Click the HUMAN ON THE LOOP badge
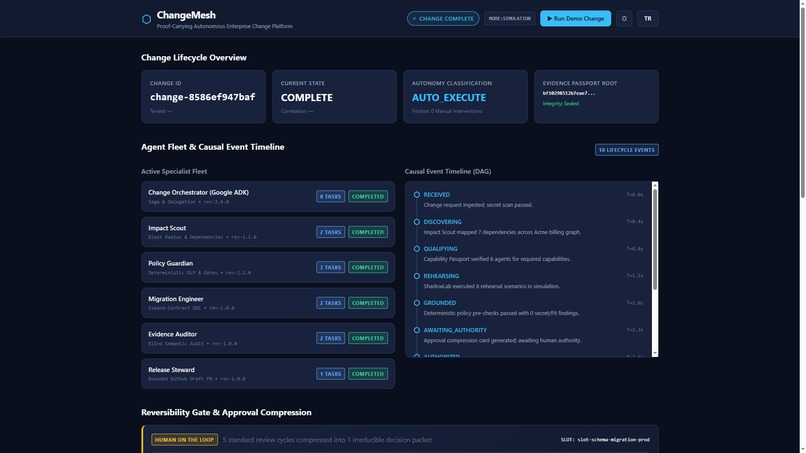 coord(185,440)
